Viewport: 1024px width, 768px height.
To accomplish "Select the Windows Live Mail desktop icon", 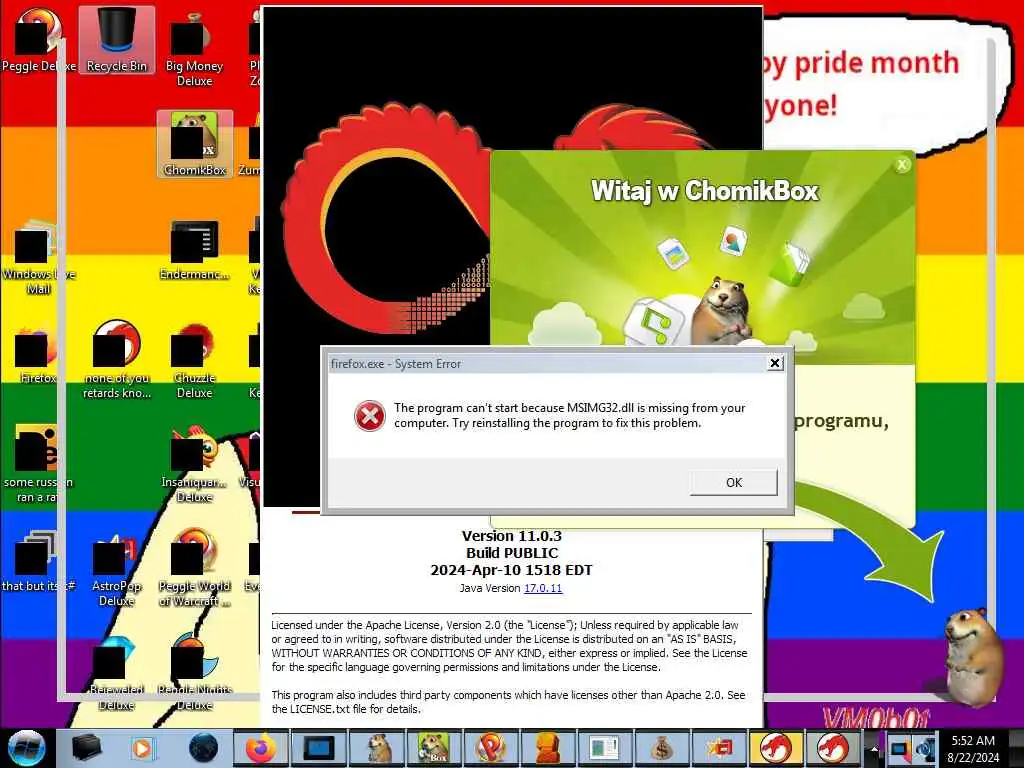I will coord(38,256).
